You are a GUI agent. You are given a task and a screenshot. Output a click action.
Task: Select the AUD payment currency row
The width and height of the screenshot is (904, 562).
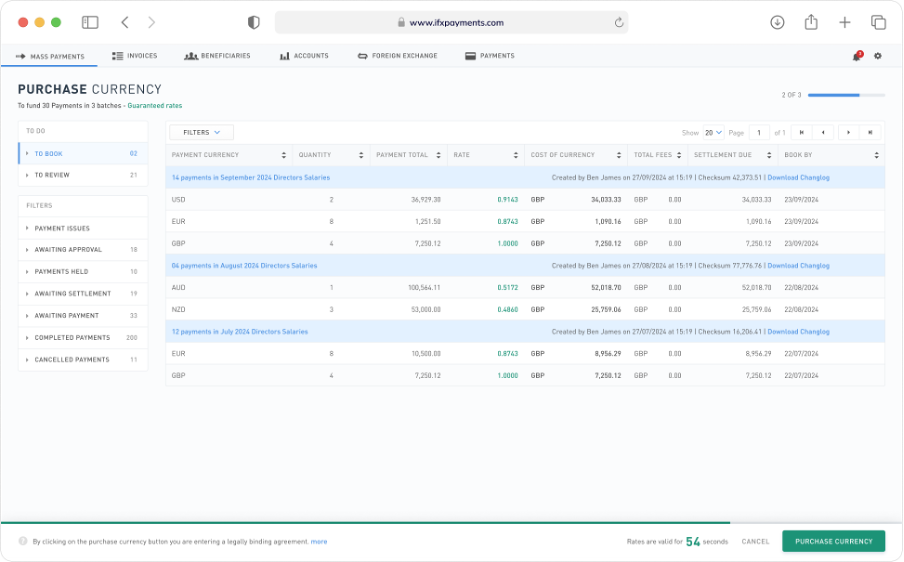(x=525, y=288)
